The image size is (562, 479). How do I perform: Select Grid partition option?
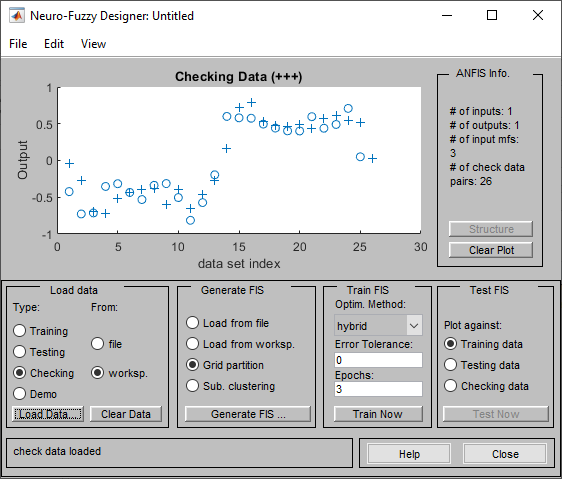click(x=192, y=365)
